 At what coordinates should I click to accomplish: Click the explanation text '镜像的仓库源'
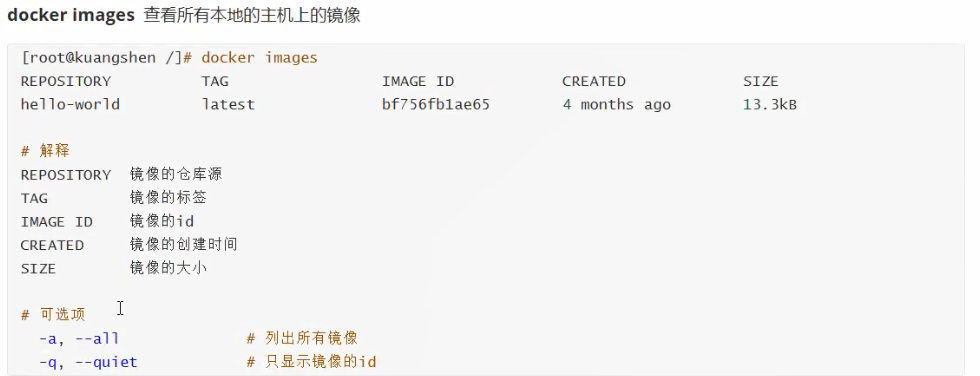pos(176,174)
